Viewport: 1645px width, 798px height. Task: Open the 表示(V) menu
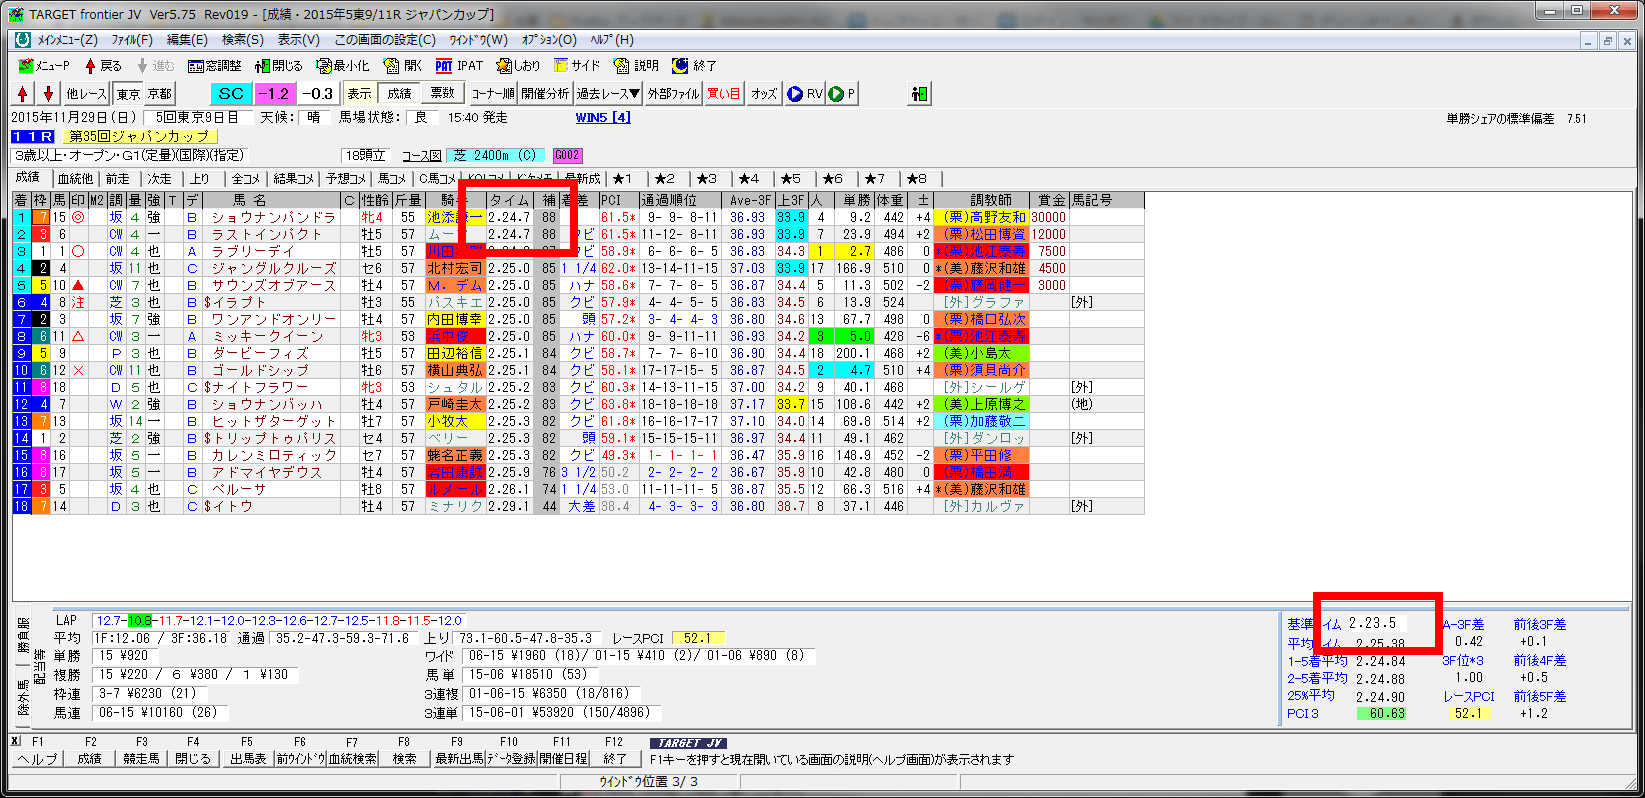298,40
